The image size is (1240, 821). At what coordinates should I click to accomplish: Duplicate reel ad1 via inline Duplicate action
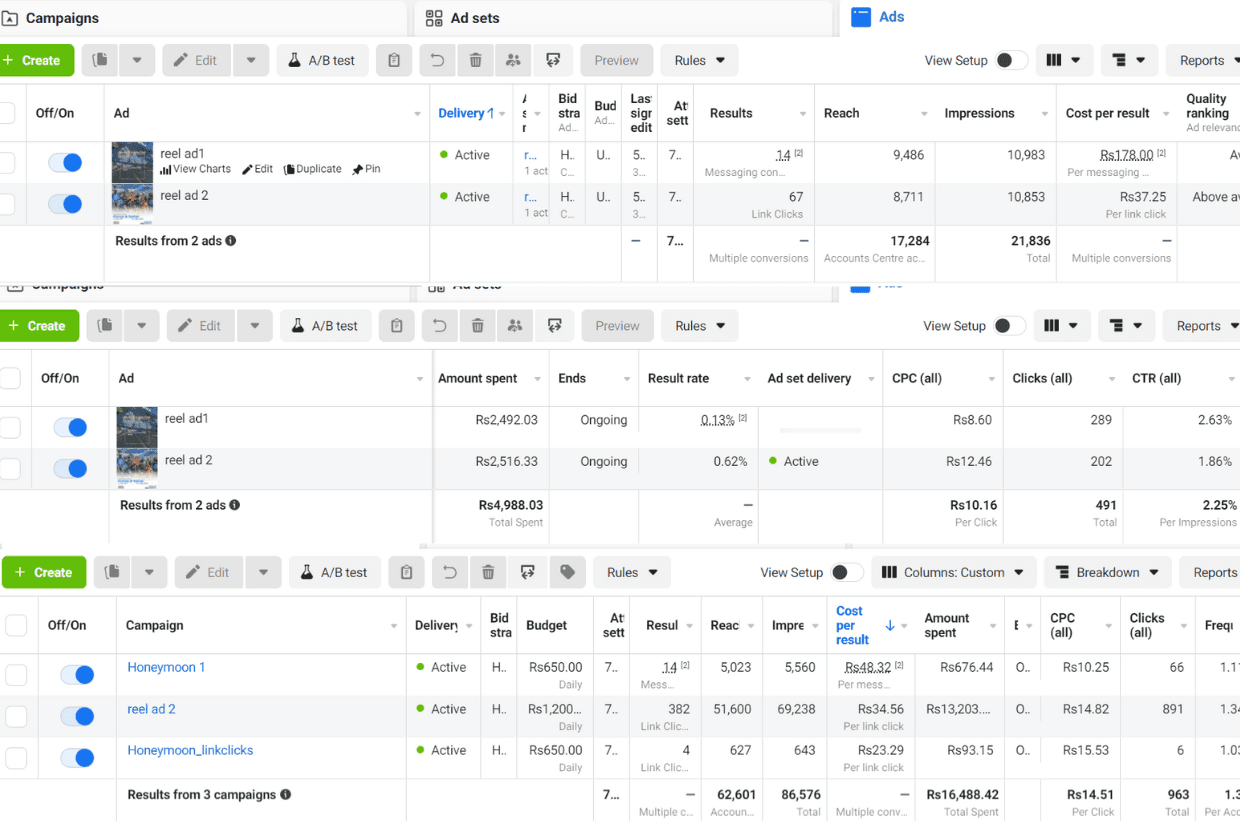tap(313, 169)
